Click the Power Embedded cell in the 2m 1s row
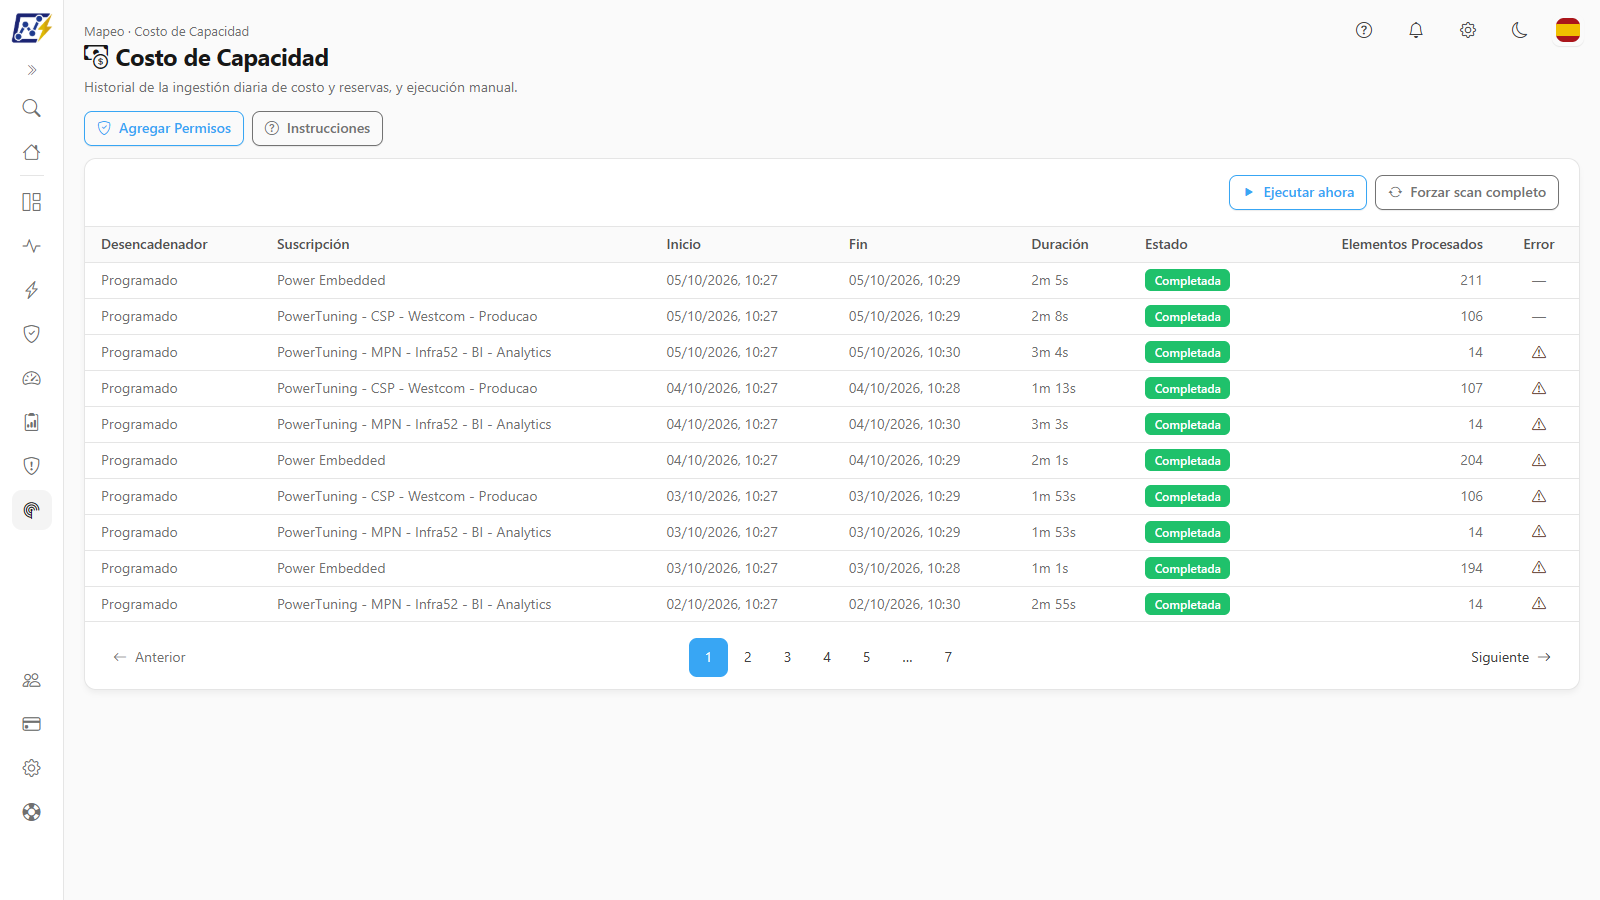This screenshot has width=1600, height=900. (331, 460)
